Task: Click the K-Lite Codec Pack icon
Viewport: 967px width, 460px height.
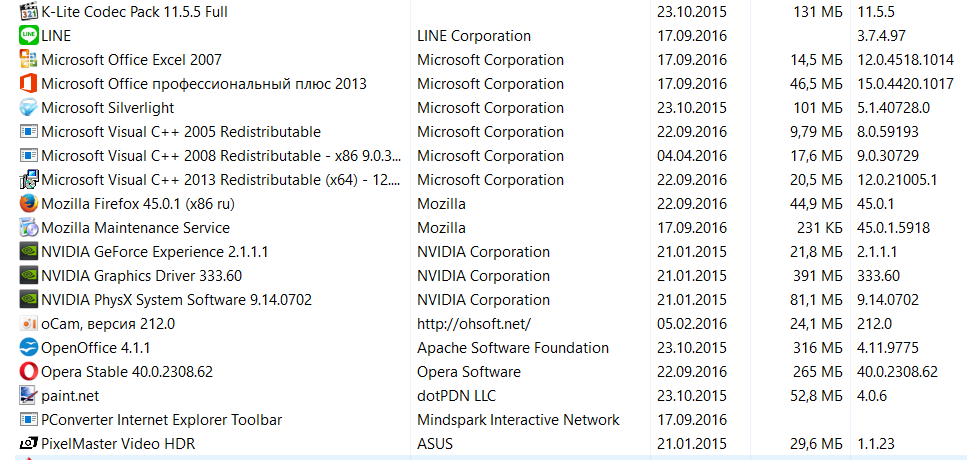Action: click(28, 12)
